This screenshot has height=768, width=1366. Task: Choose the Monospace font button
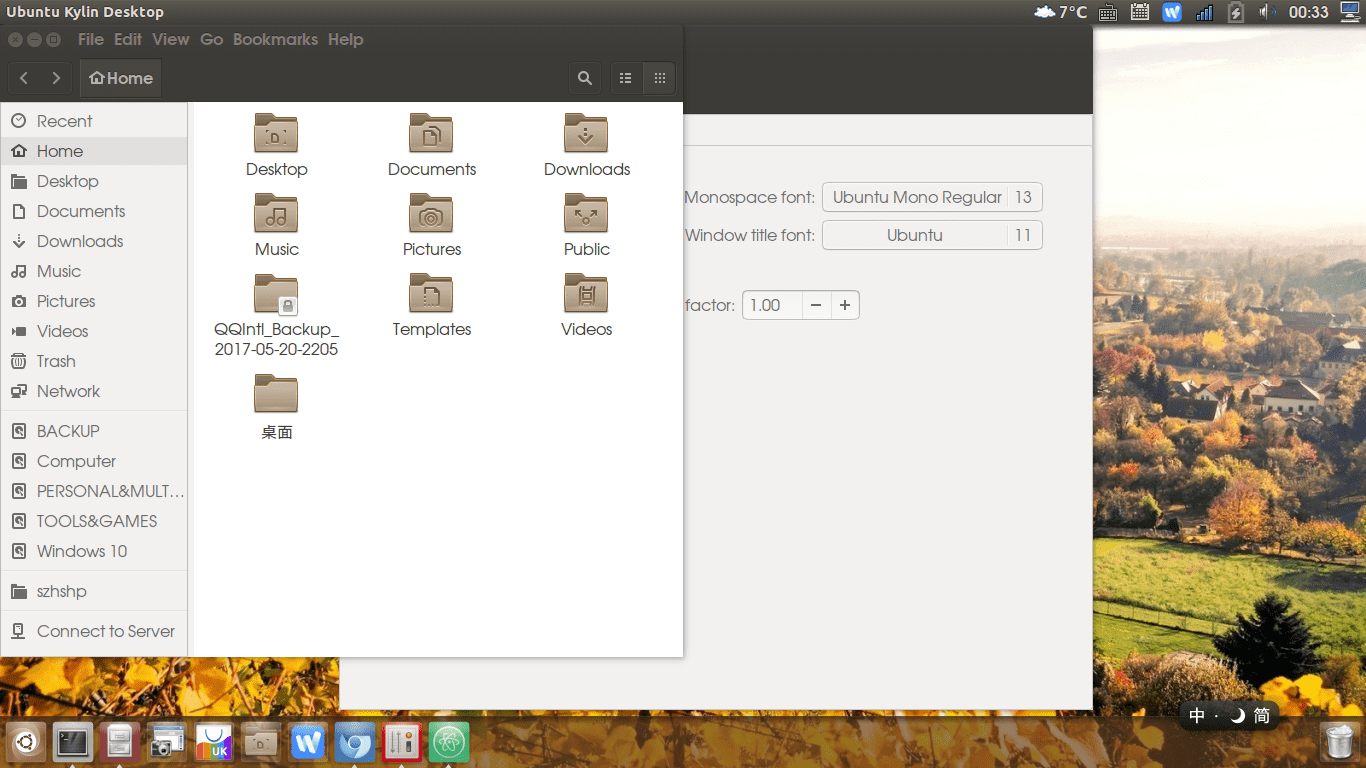coord(932,197)
